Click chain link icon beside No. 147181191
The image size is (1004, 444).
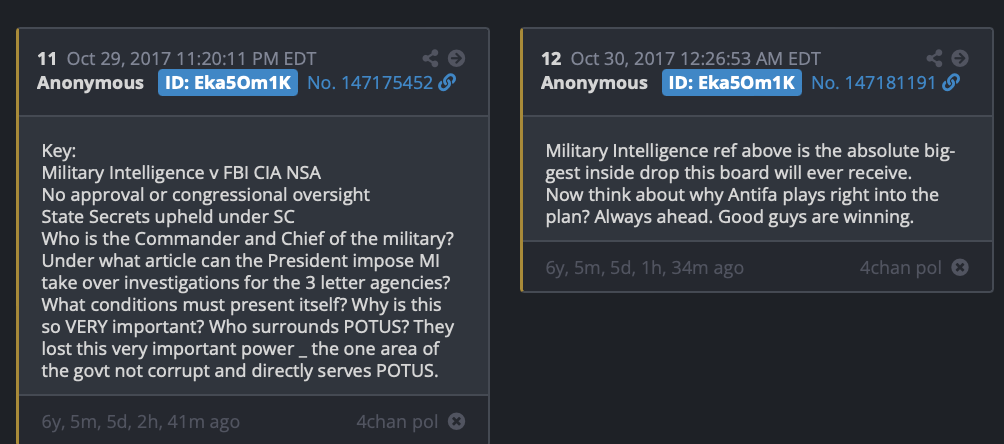point(951,82)
